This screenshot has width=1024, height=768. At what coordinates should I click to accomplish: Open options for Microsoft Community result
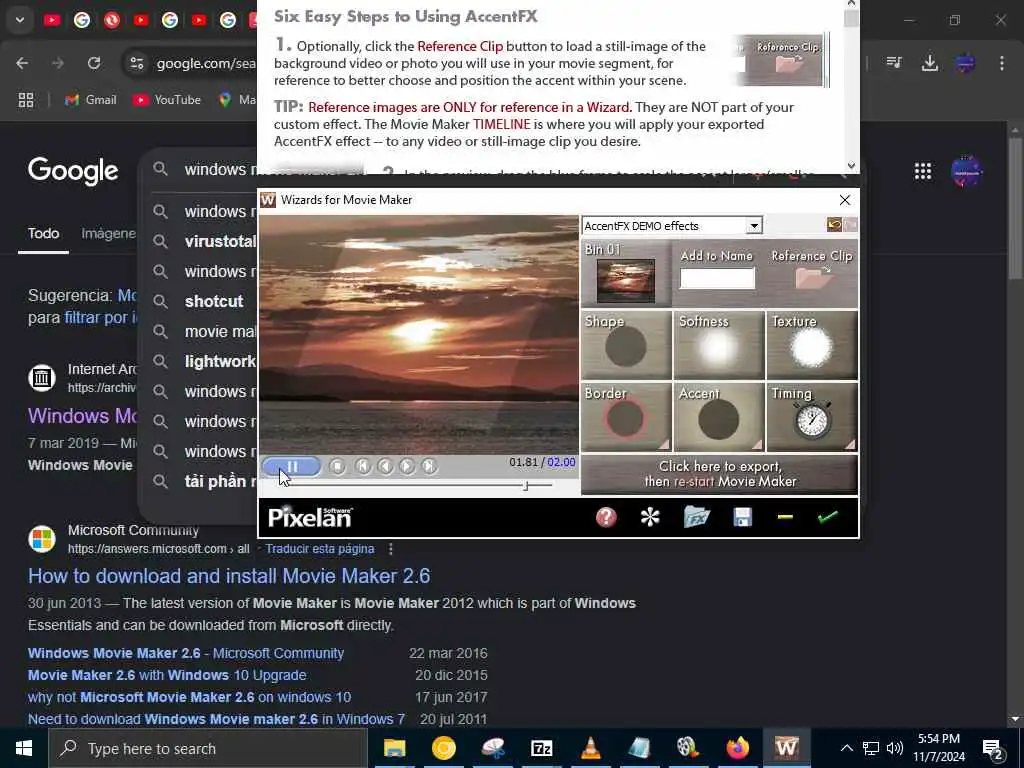[391, 549]
